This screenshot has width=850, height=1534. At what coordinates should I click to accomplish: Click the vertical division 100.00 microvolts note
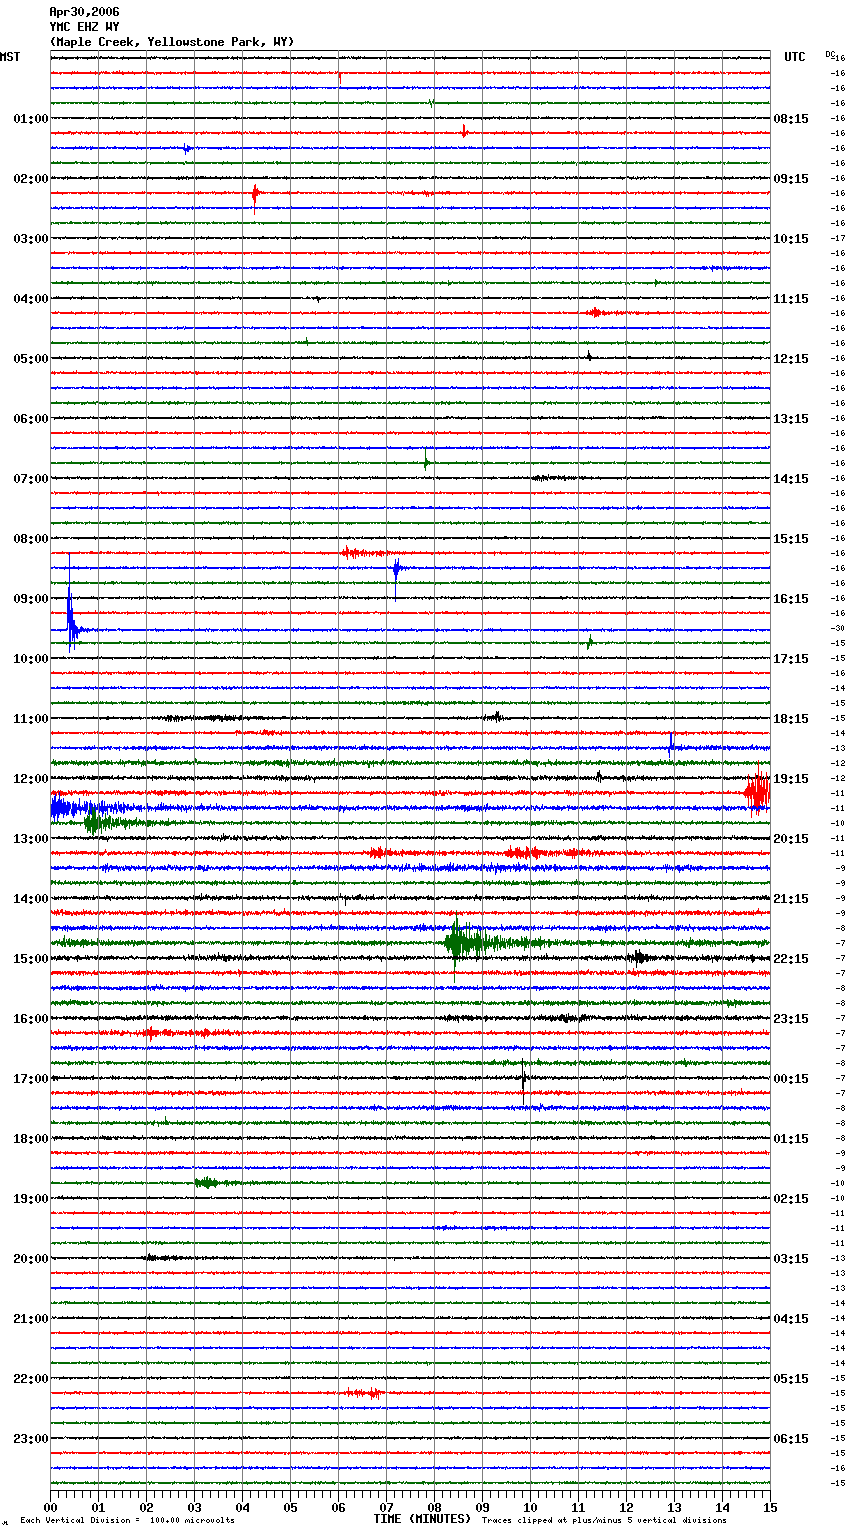(x=127, y=1521)
